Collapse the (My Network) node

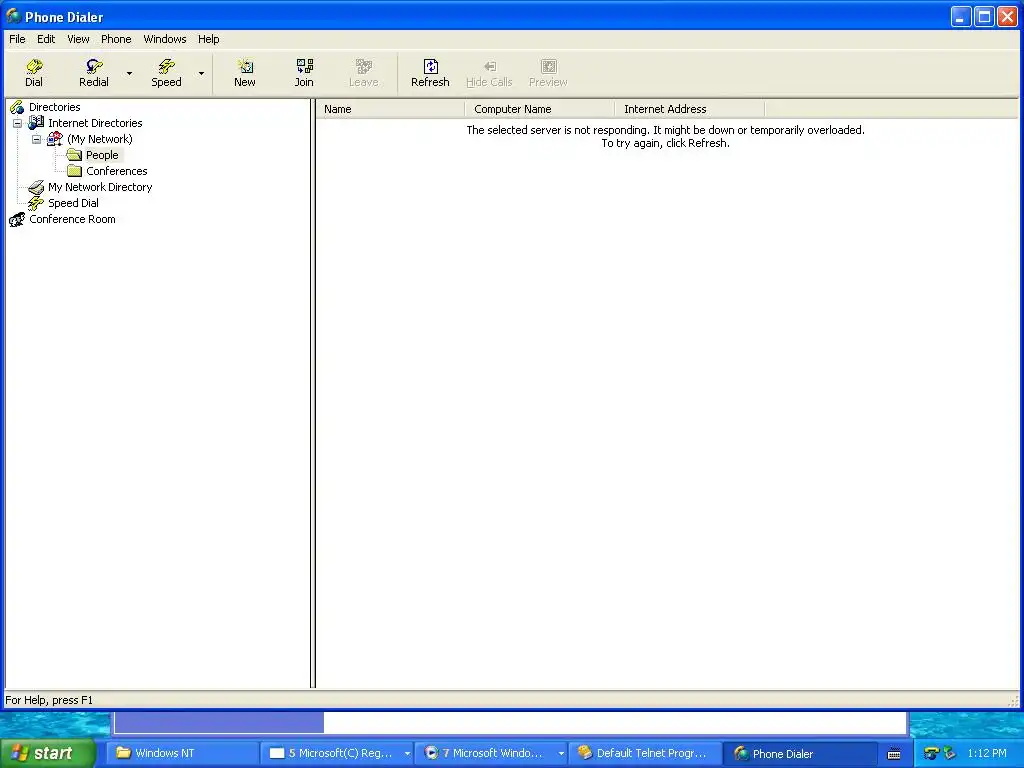(x=37, y=139)
